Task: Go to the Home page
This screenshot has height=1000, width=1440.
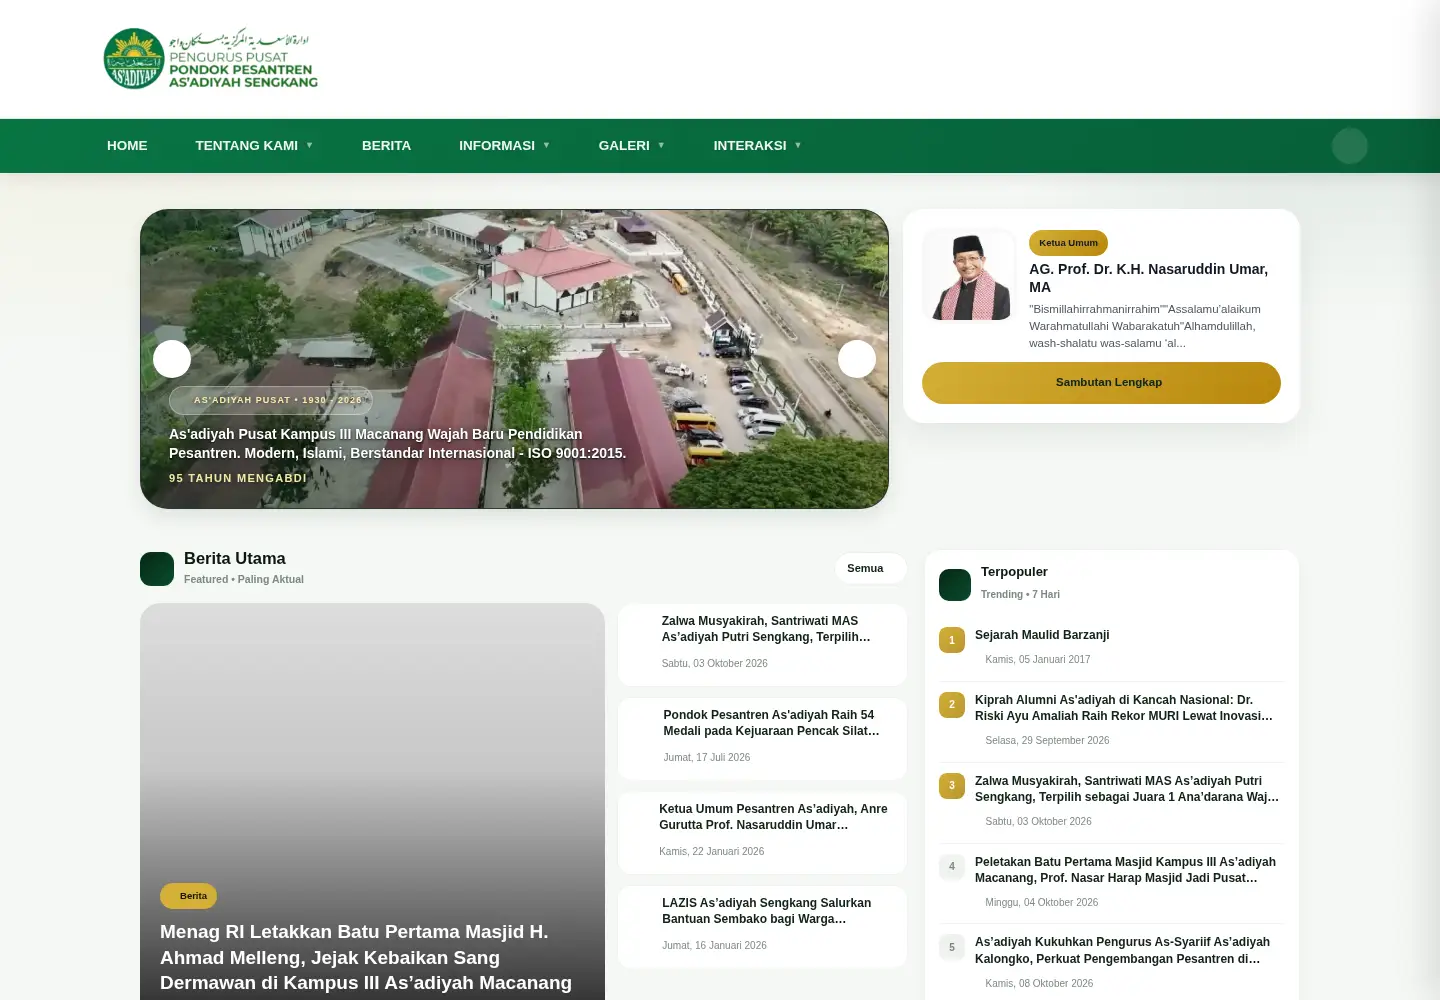Action: (127, 146)
